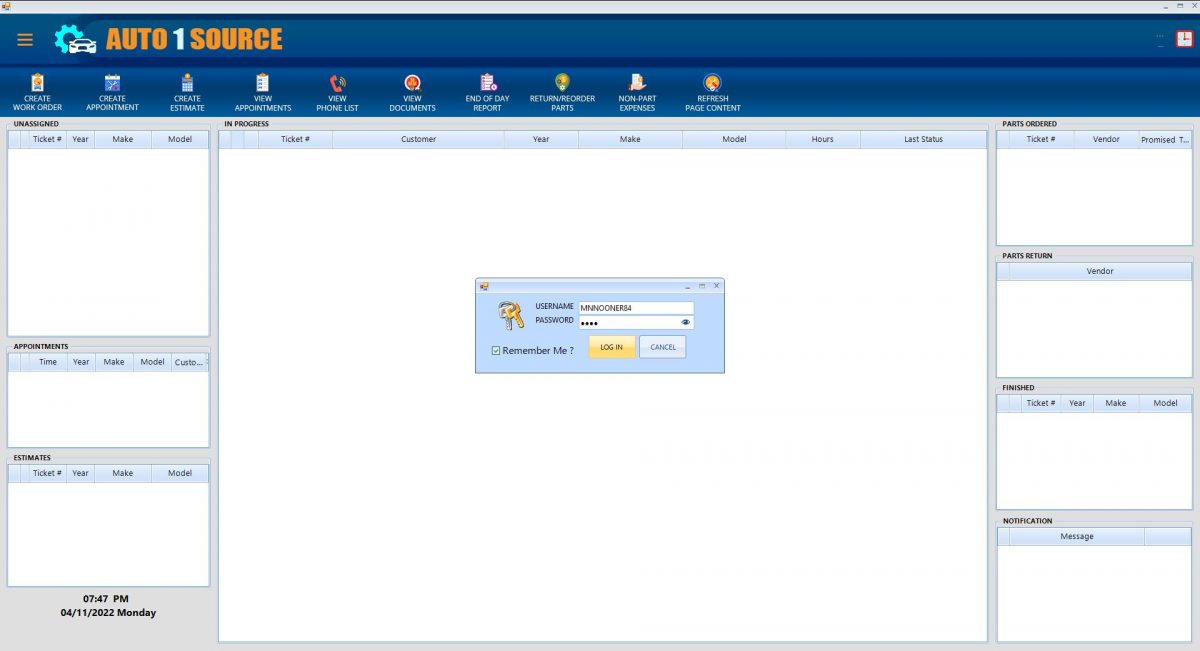This screenshot has width=1200, height=651.
Task: Click the CANCEL button on the login dialog
Action: click(663, 346)
